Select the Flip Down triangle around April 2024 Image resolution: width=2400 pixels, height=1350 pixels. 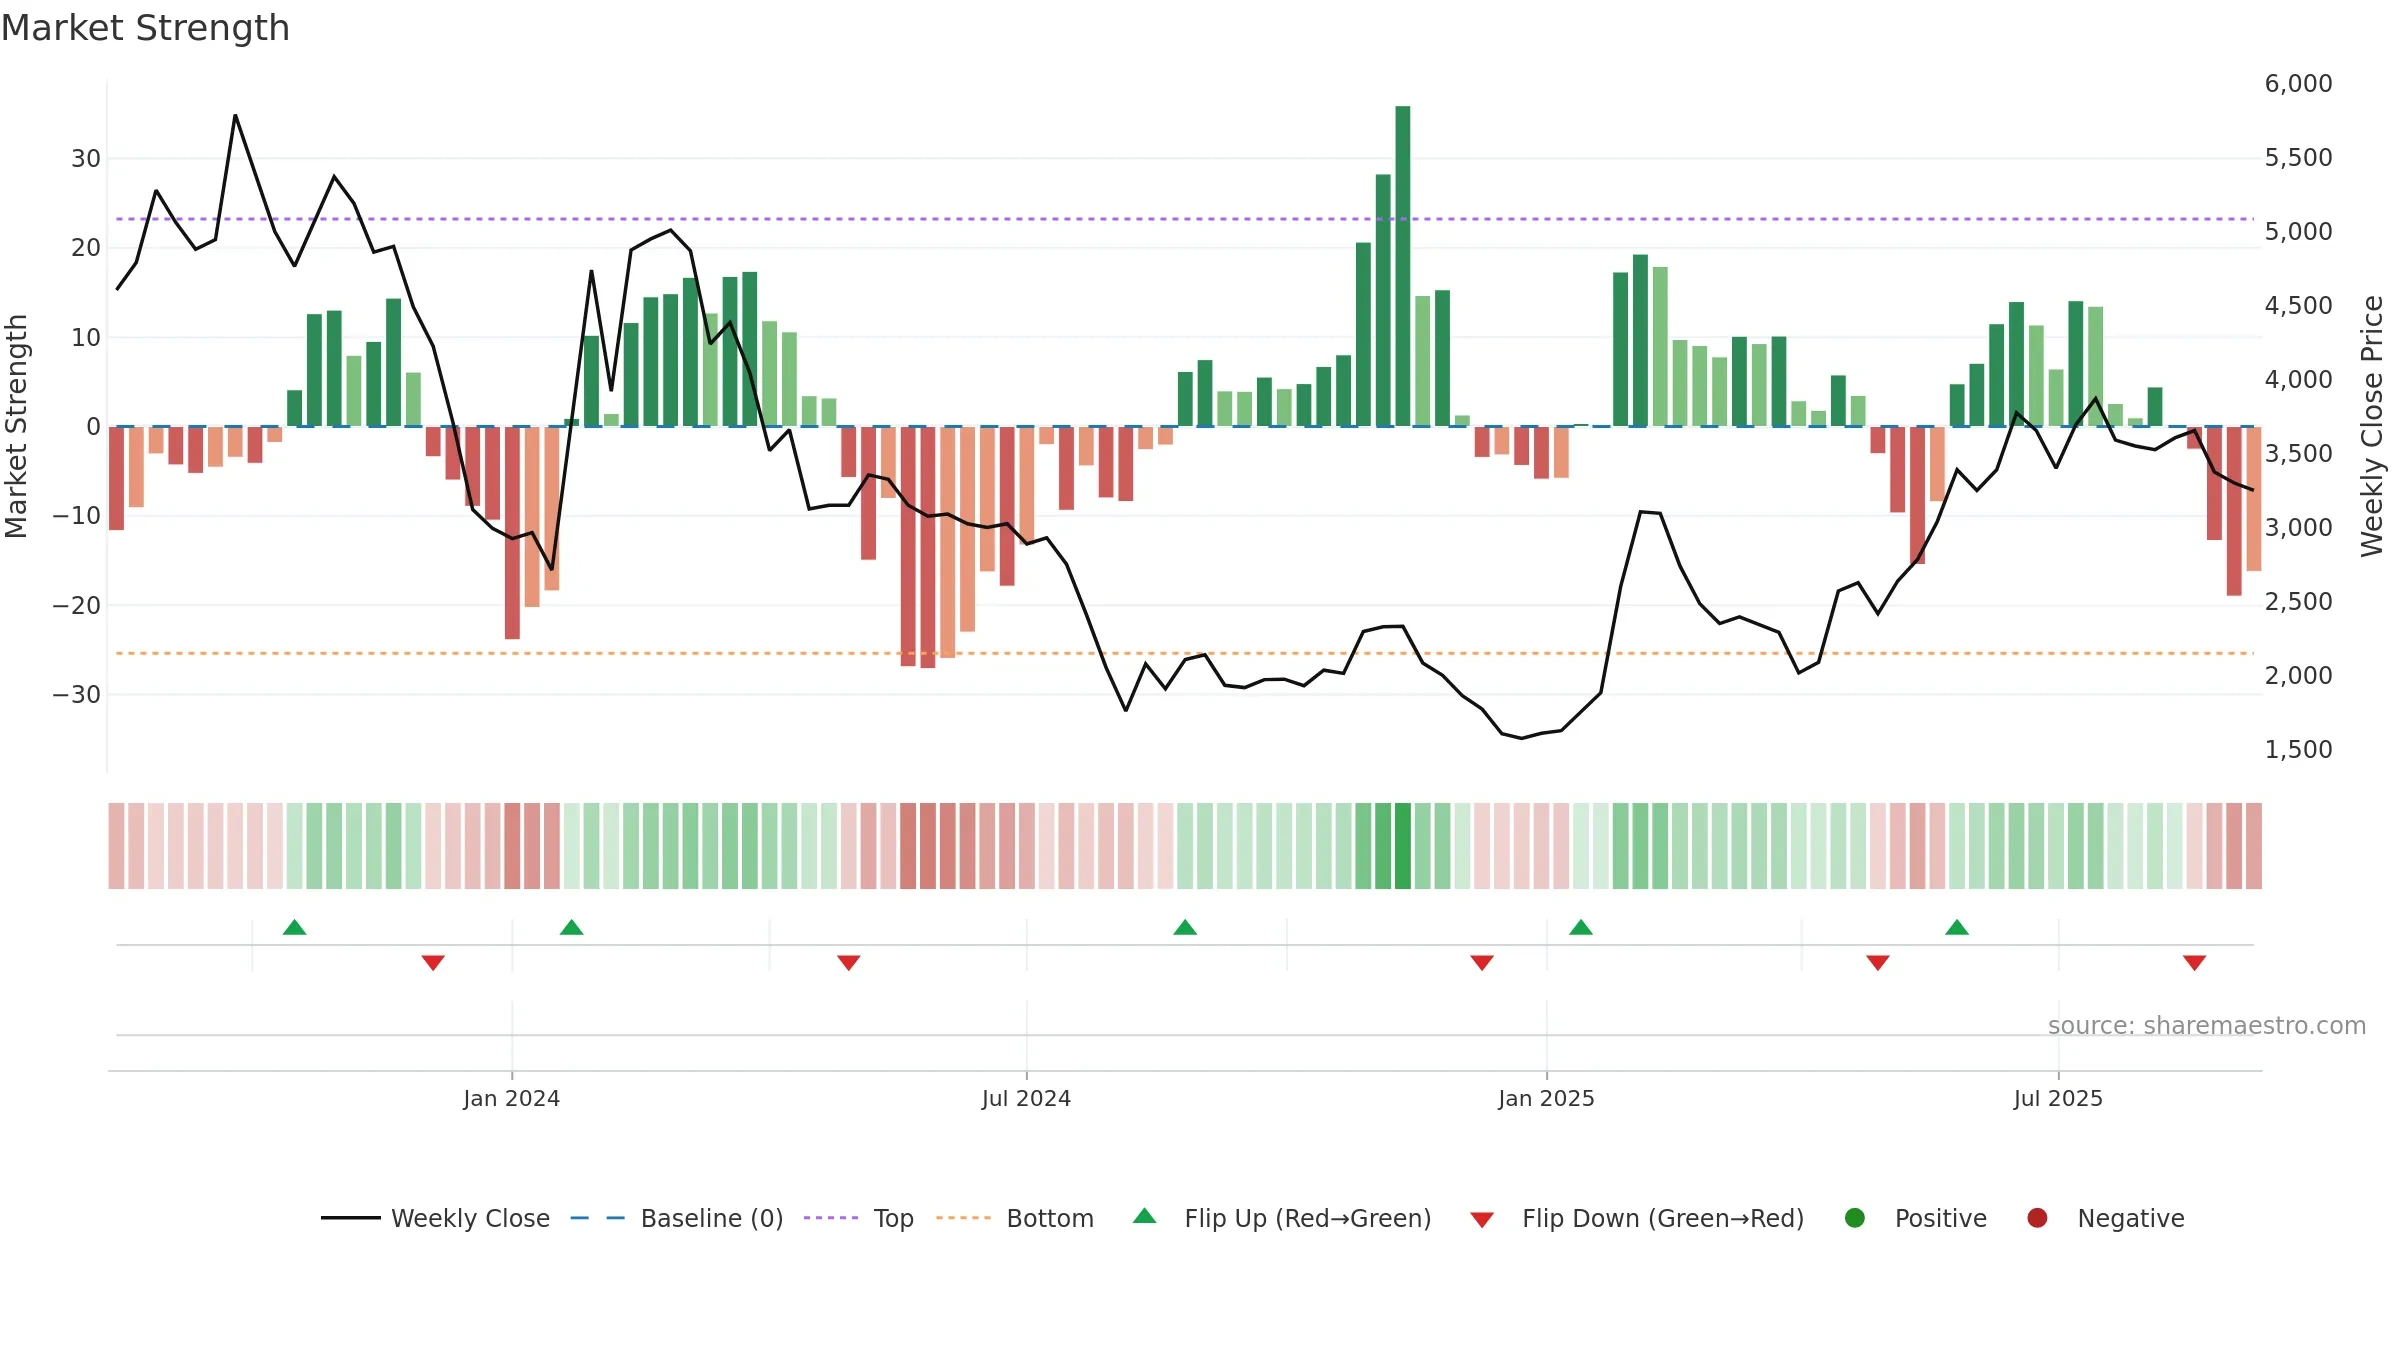[849, 962]
